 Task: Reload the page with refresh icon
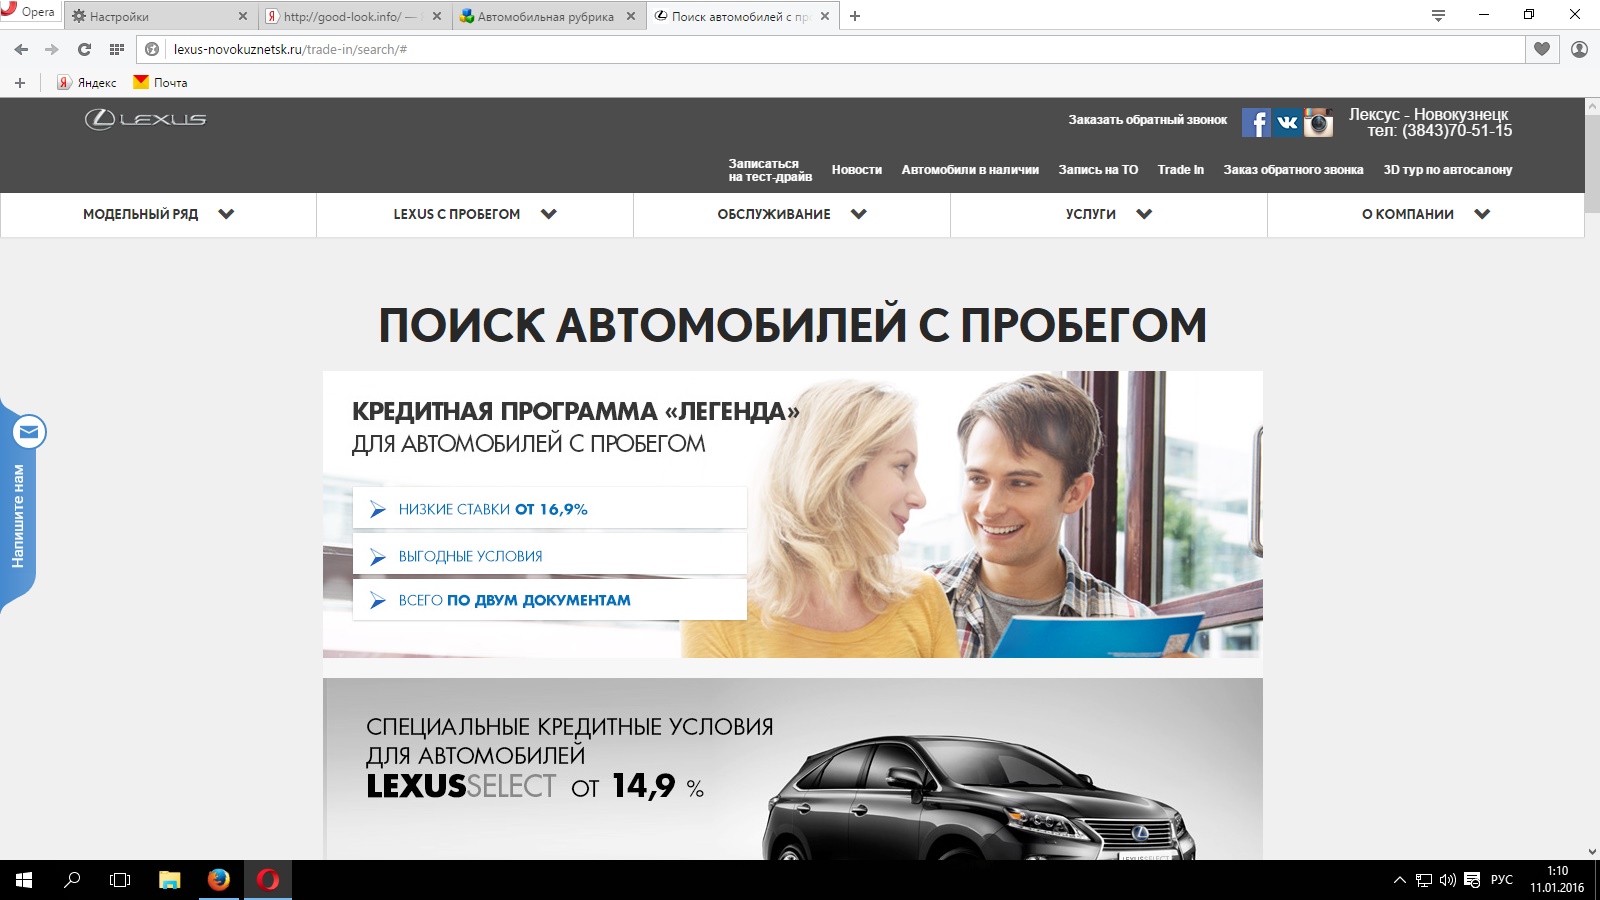[84, 49]
